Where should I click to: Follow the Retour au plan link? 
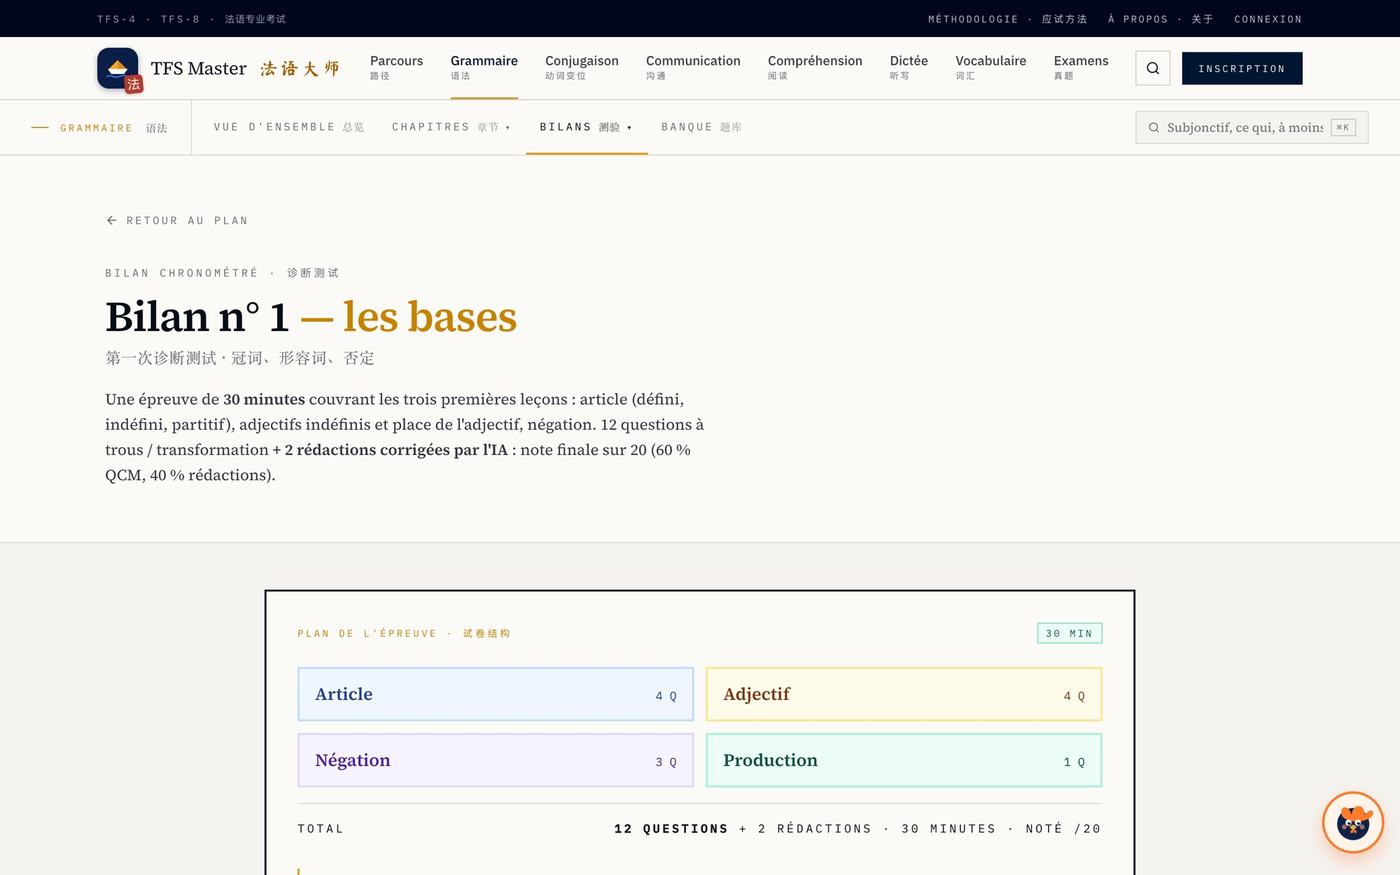coord(177,220)
